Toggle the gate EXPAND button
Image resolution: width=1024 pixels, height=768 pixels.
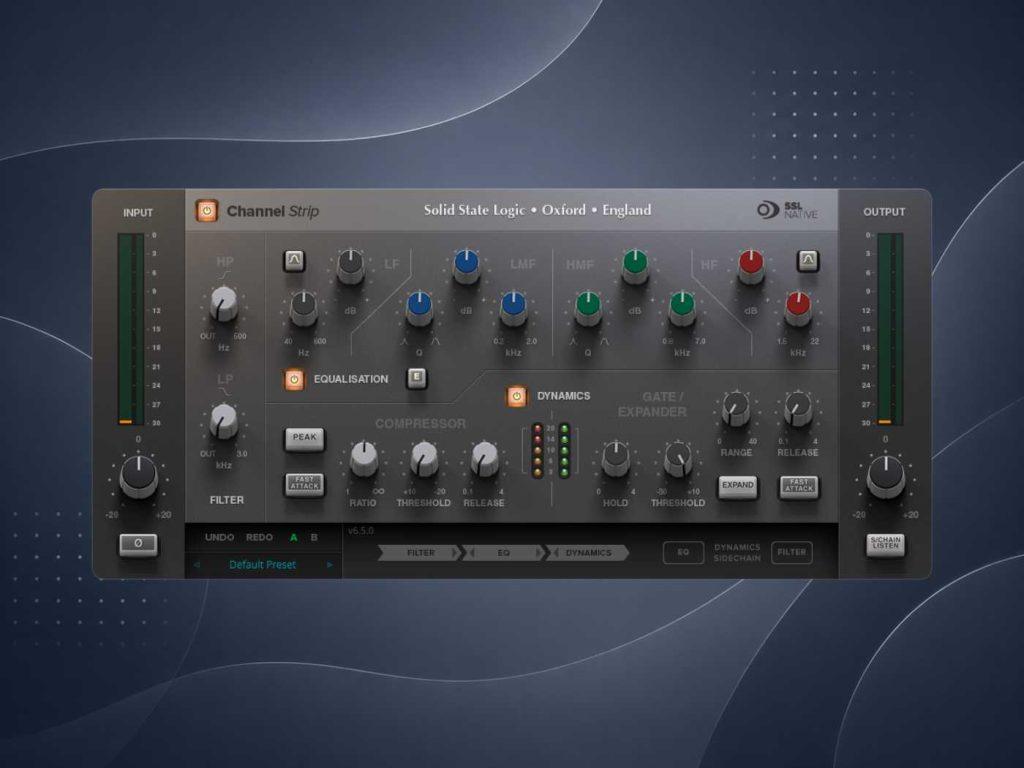click(x=738, y=486)
